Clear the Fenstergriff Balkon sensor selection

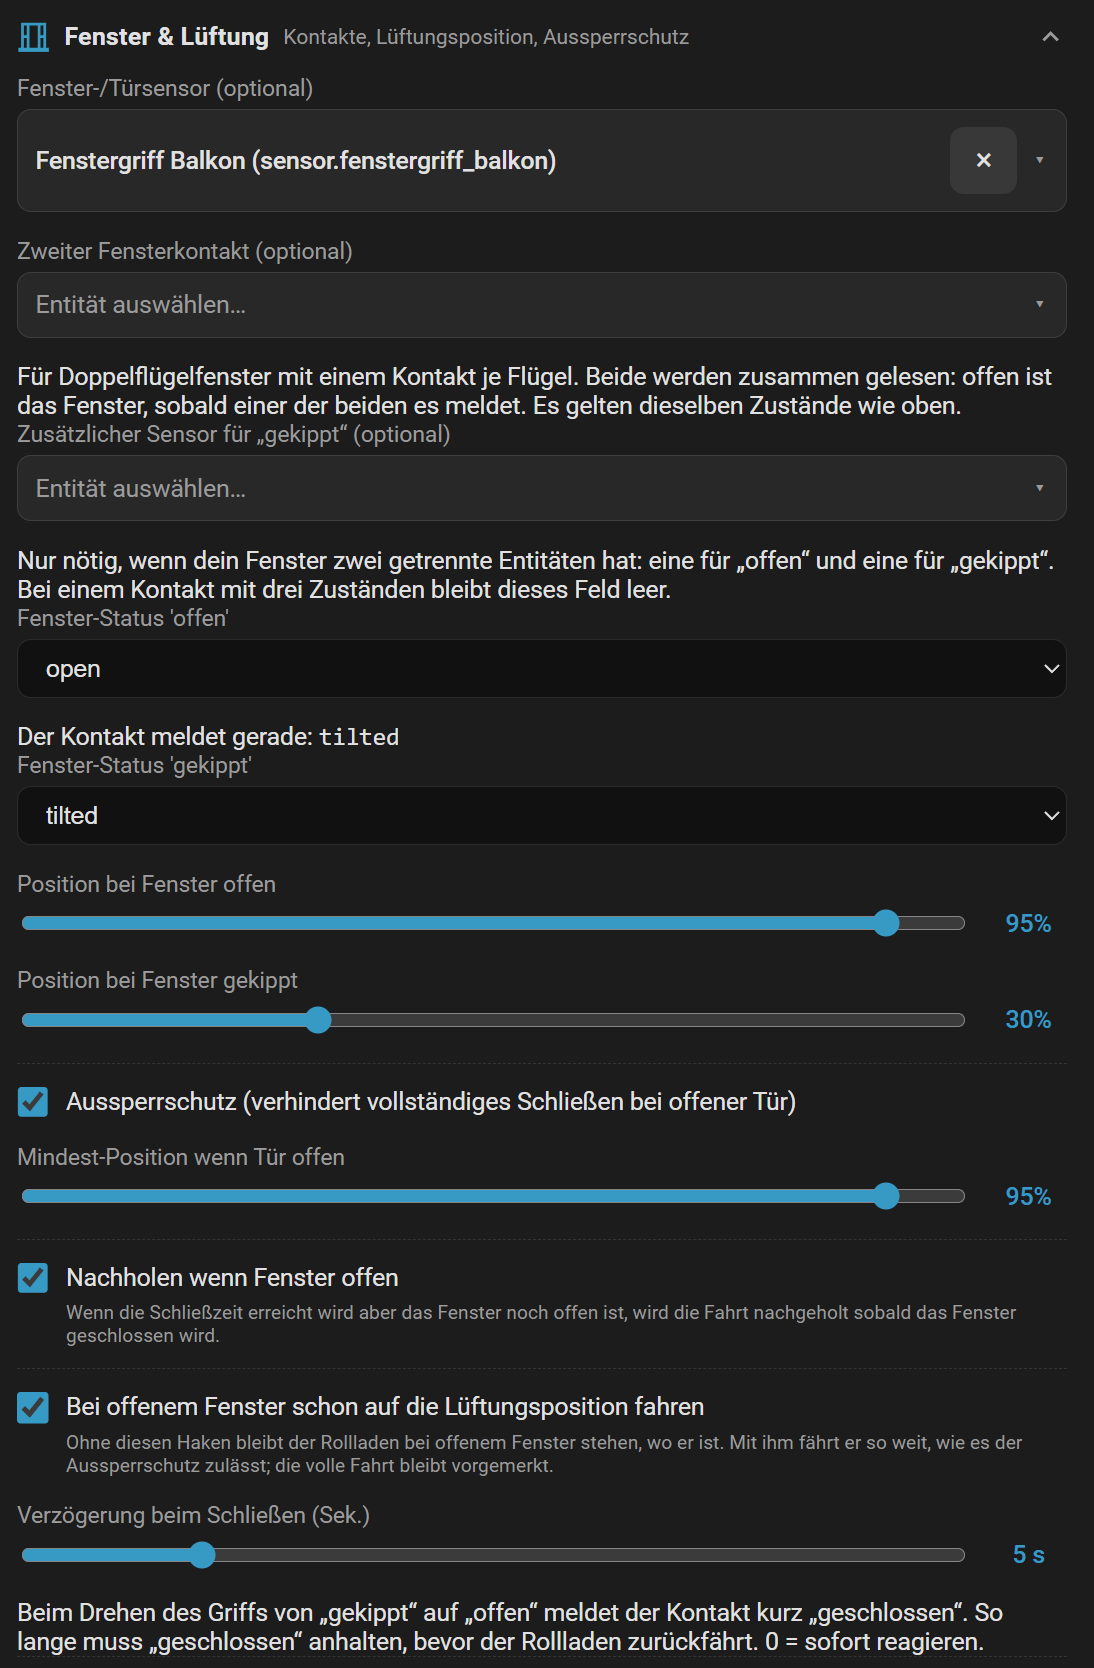[983, 160]
